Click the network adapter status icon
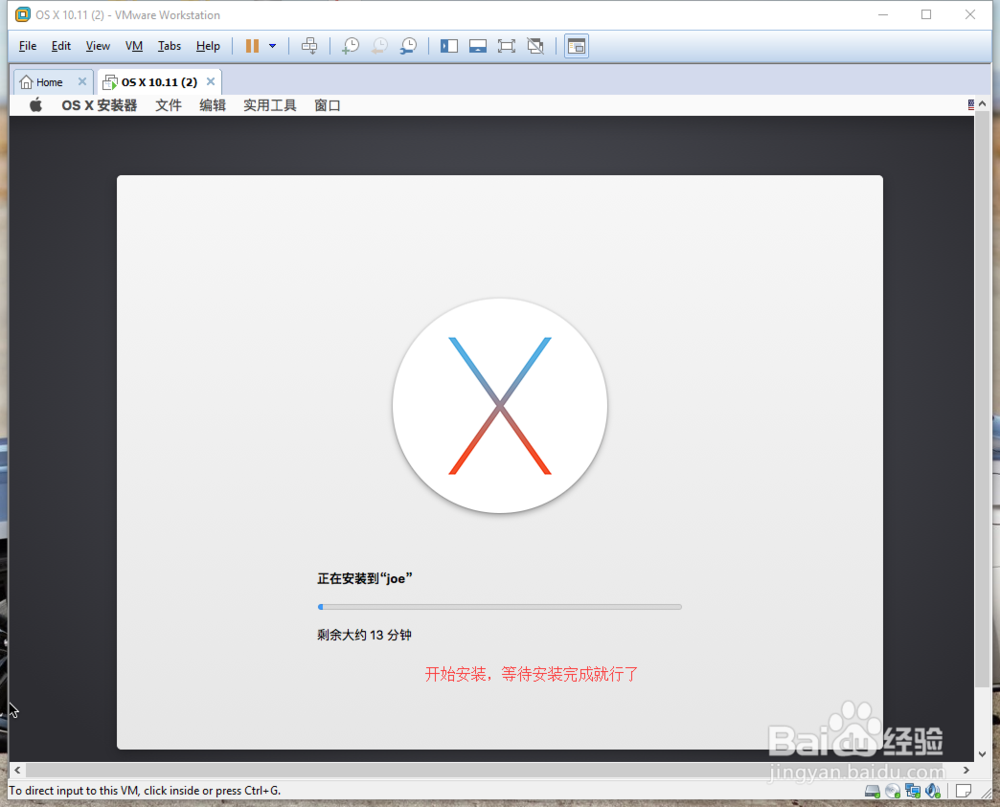The height and width of the screenshot is (807, 1000). tap(913, 792)
